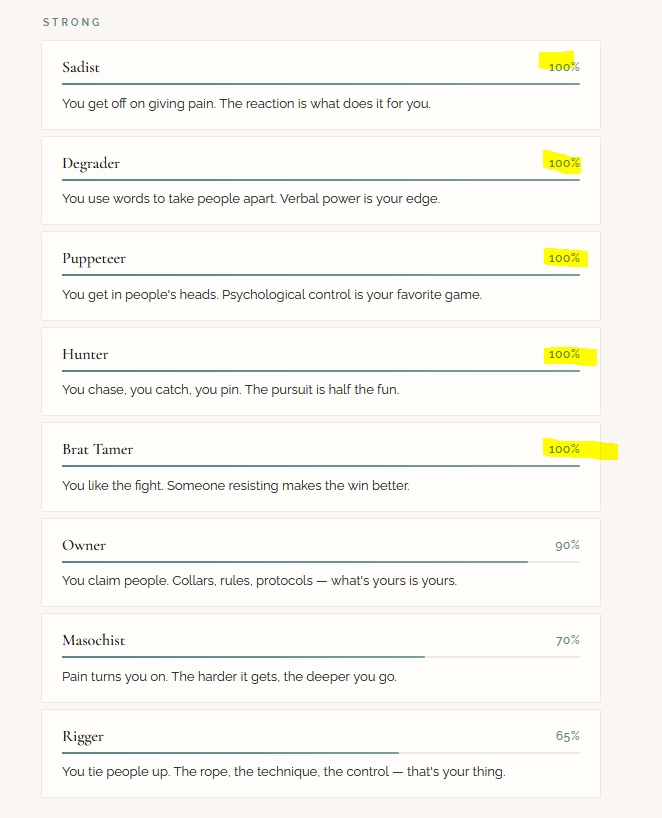Click the description text under Rigger
The width and height of the screenshot is (662, 818).
[283, 772]
